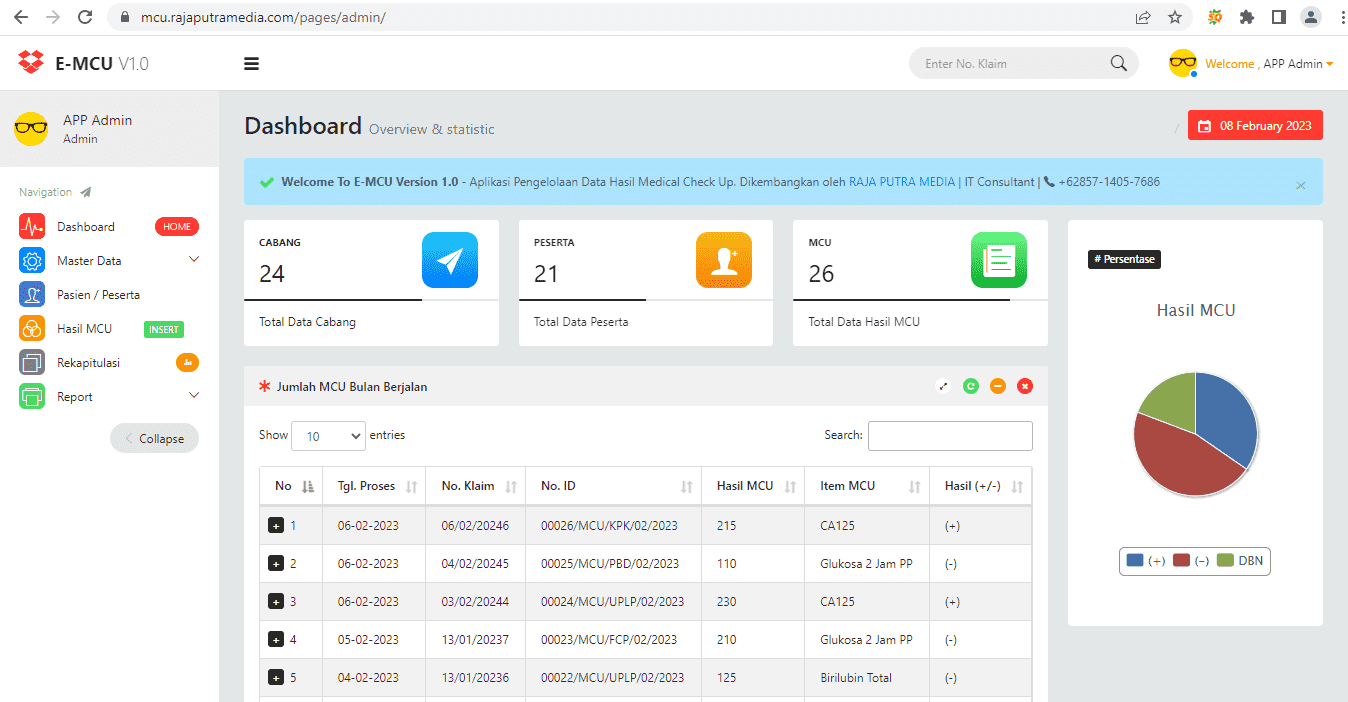Click the (+) legend swatch under Hasil MCU
Screen dimensions: 1348x702
click(1134, 561)
